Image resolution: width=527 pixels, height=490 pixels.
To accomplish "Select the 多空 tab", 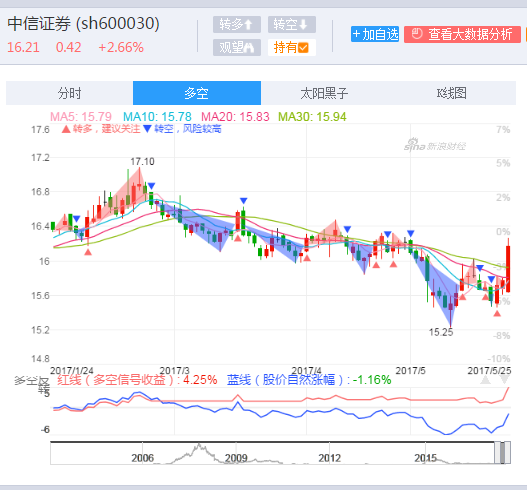I will 197,93.
